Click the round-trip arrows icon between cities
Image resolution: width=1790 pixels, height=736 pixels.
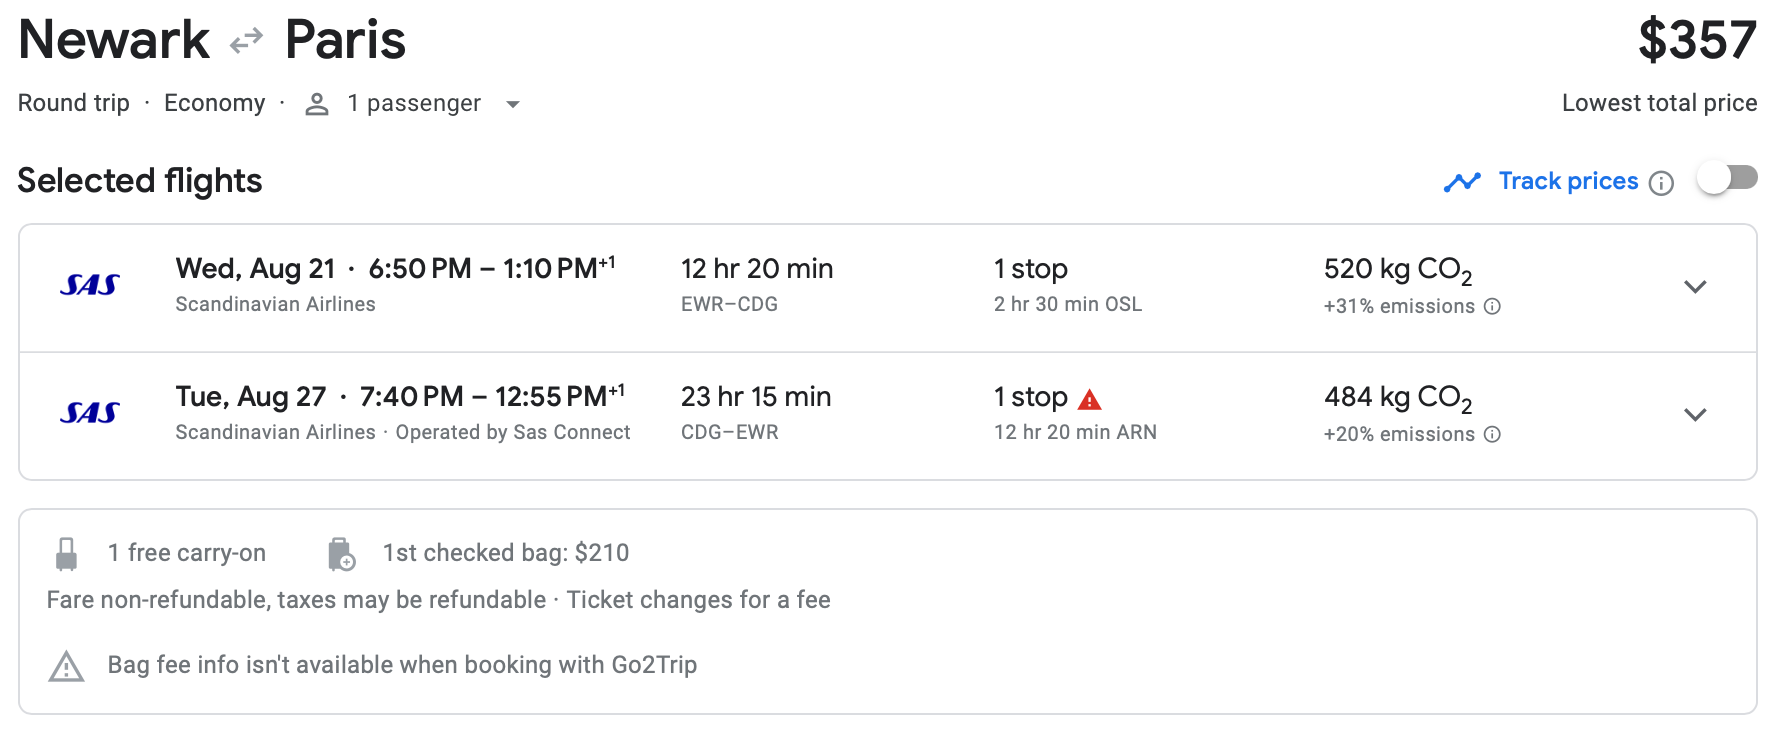tap(246, 41)
